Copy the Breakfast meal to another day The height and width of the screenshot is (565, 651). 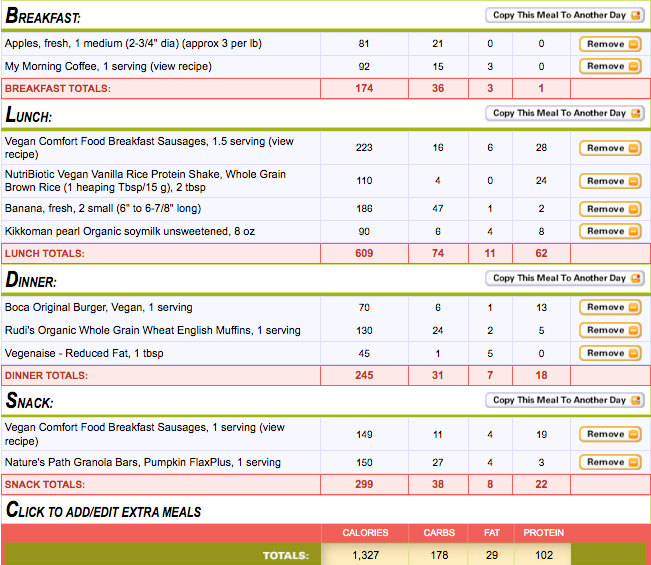tap(565, 16)
